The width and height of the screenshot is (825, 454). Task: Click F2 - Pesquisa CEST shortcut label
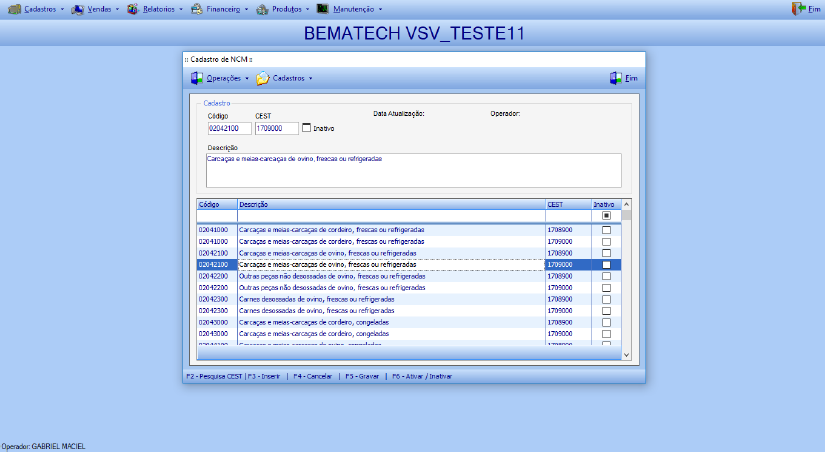214,377
